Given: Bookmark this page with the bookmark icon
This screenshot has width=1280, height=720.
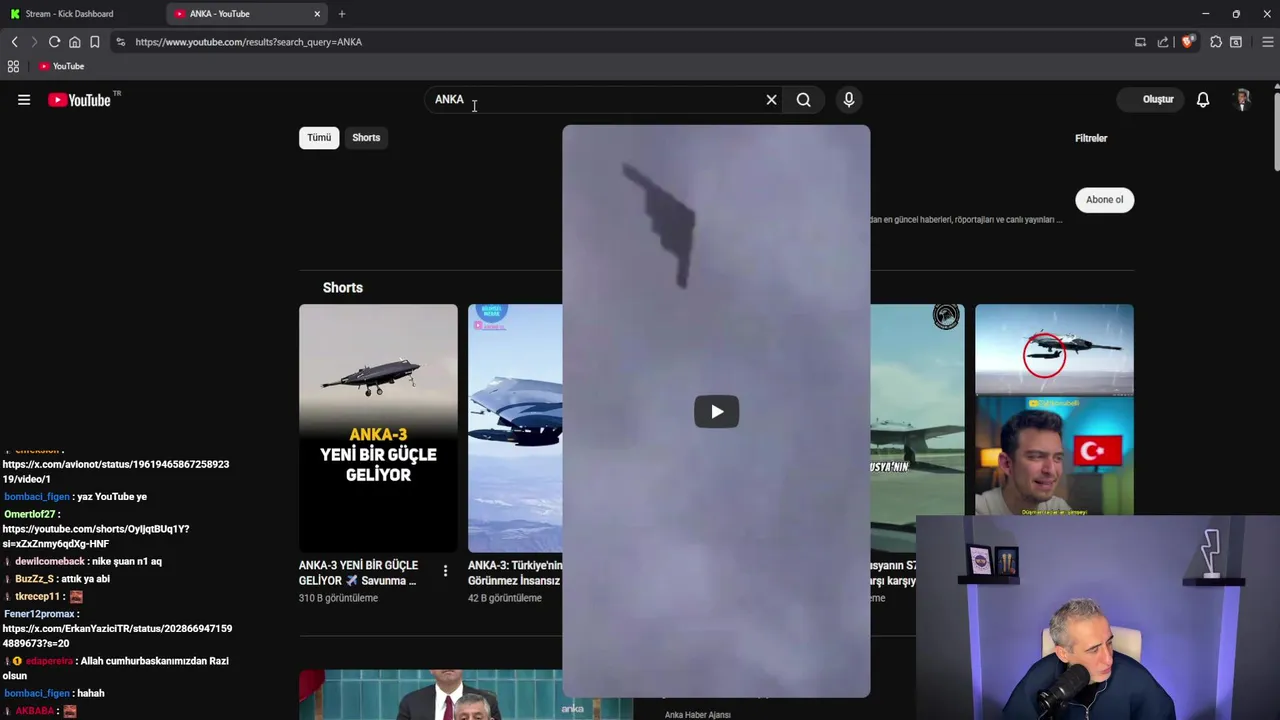Looking at the screenshot, I should (x=94, y=42).
